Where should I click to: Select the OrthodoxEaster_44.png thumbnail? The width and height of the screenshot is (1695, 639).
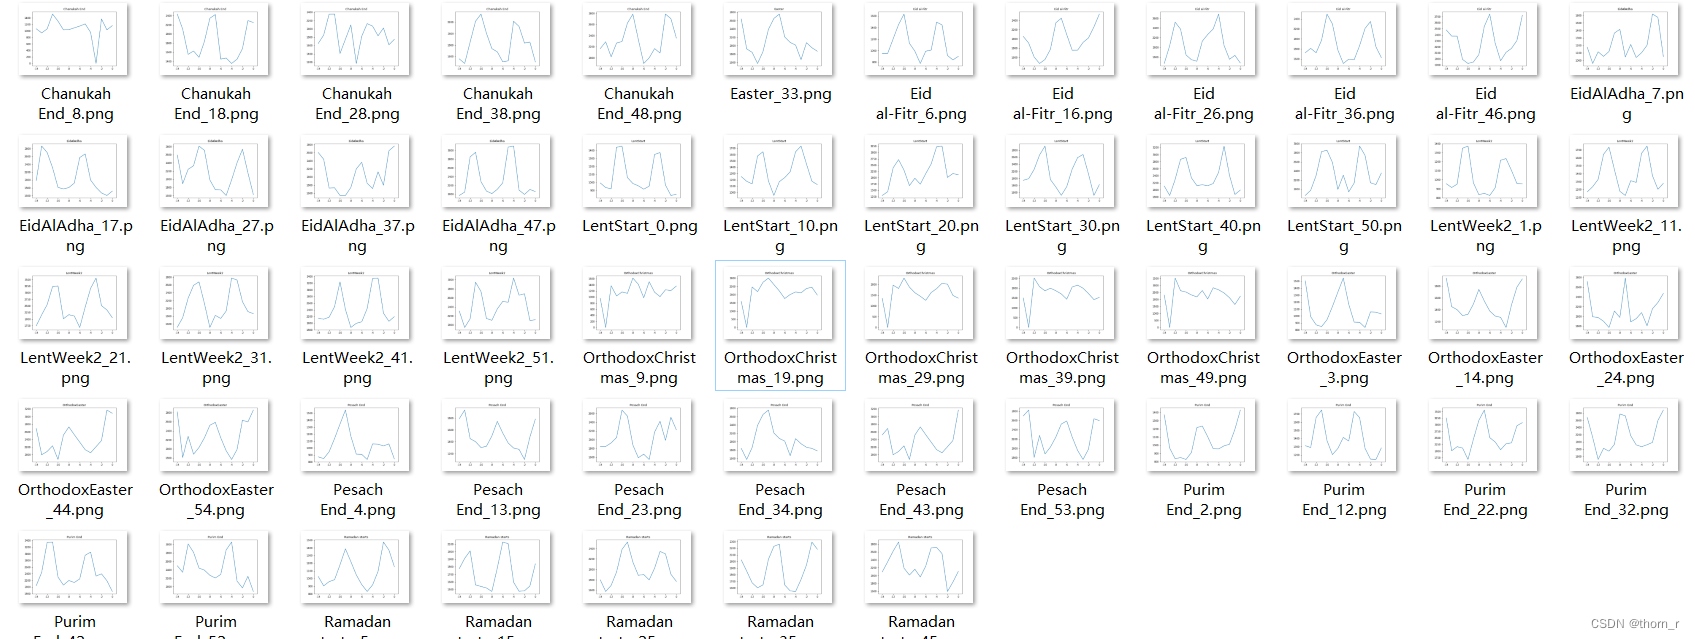click(x=75, y=436)
